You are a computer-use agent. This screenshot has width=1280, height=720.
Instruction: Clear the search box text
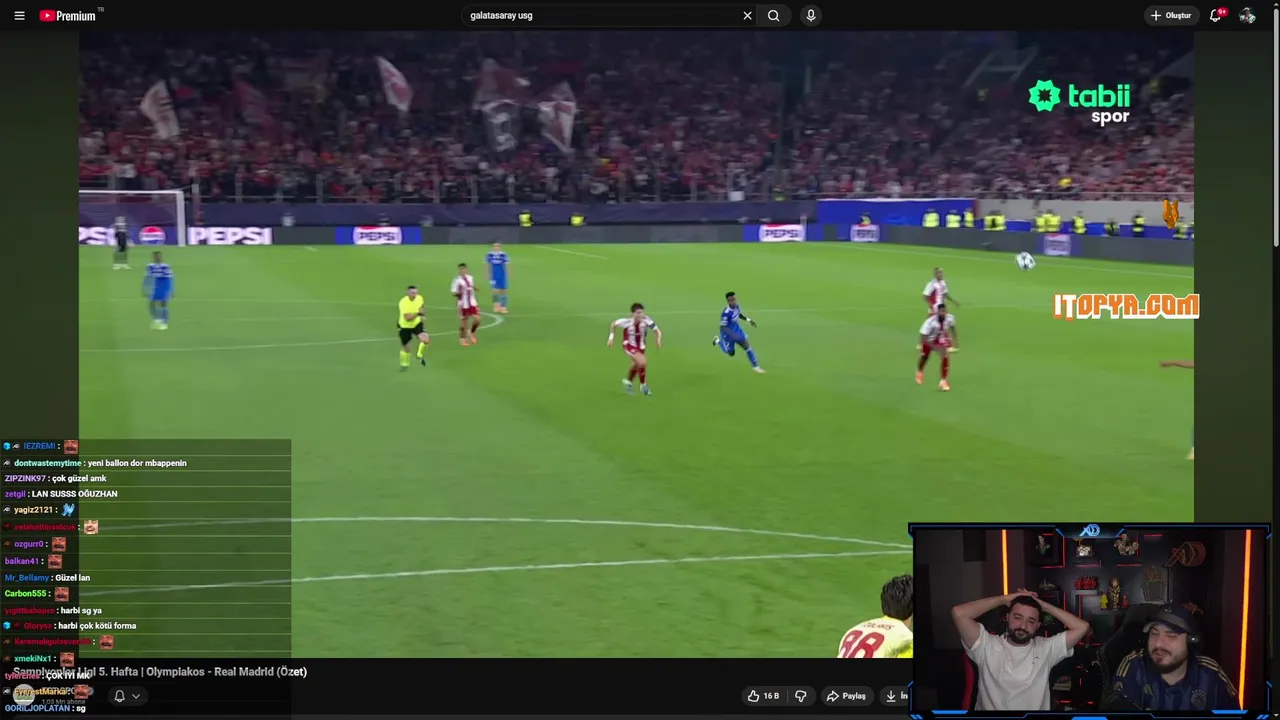click(x=747, y=16)
